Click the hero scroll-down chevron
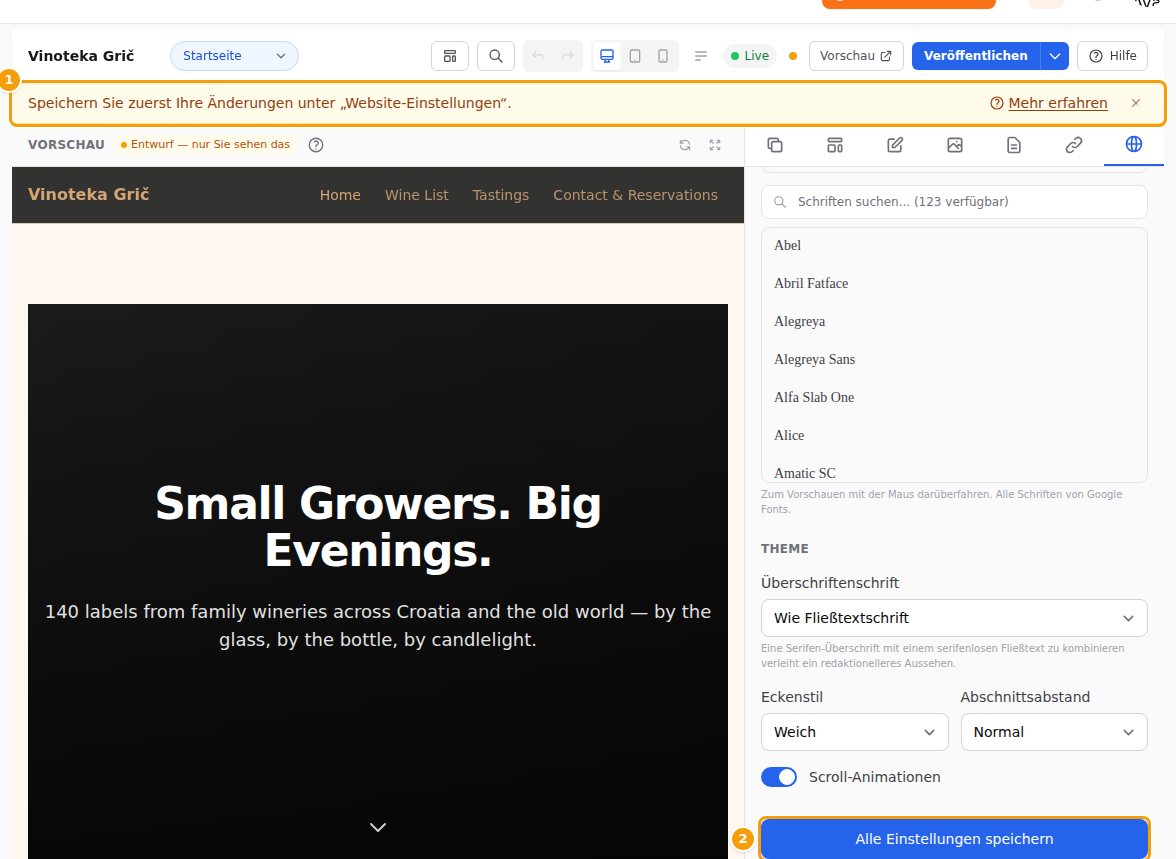Viewport: 1176px width, 859px height. 378,827
